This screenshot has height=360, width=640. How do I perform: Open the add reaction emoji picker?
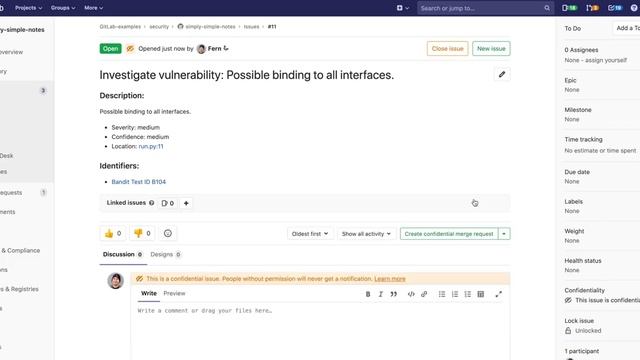pos(168,233)
